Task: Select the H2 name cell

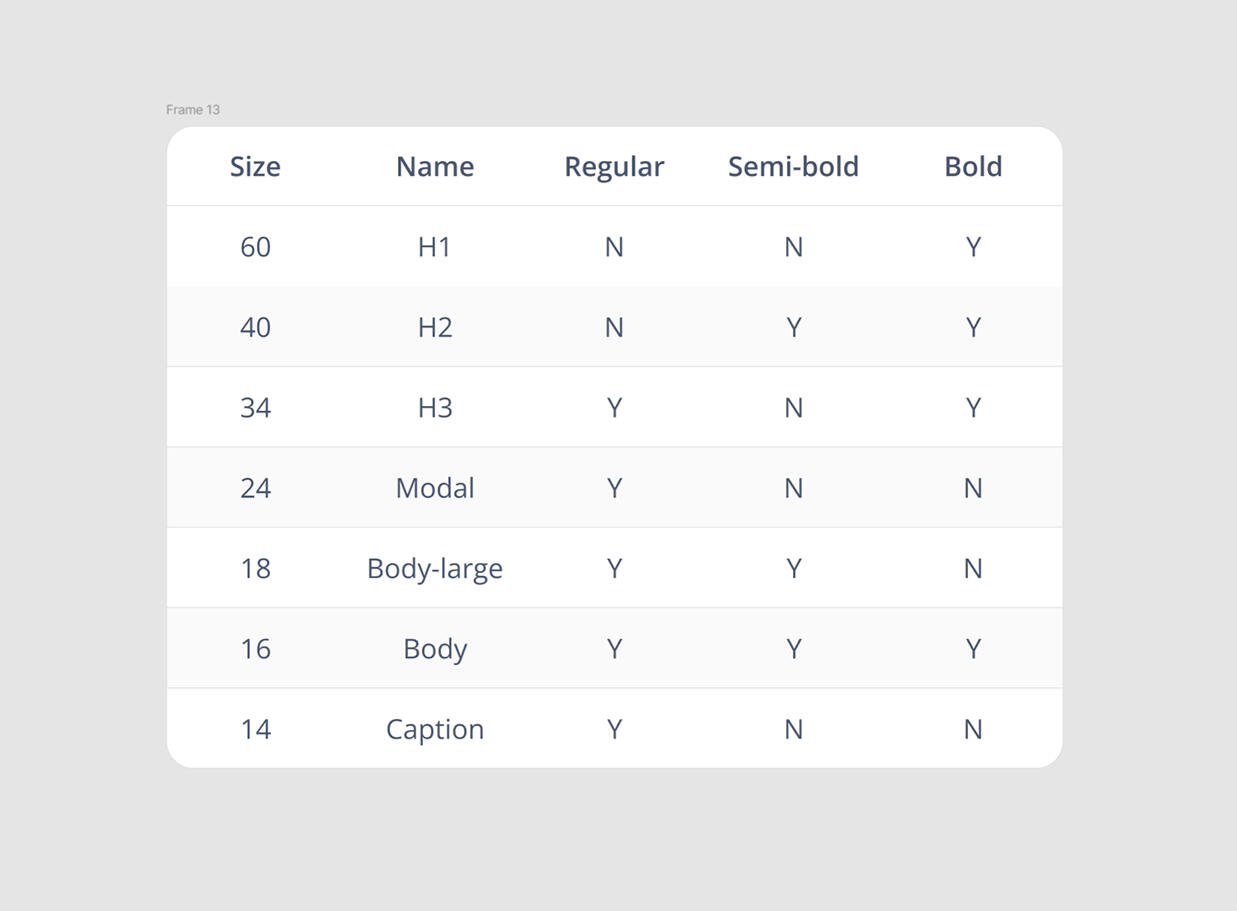Action: 435,327
